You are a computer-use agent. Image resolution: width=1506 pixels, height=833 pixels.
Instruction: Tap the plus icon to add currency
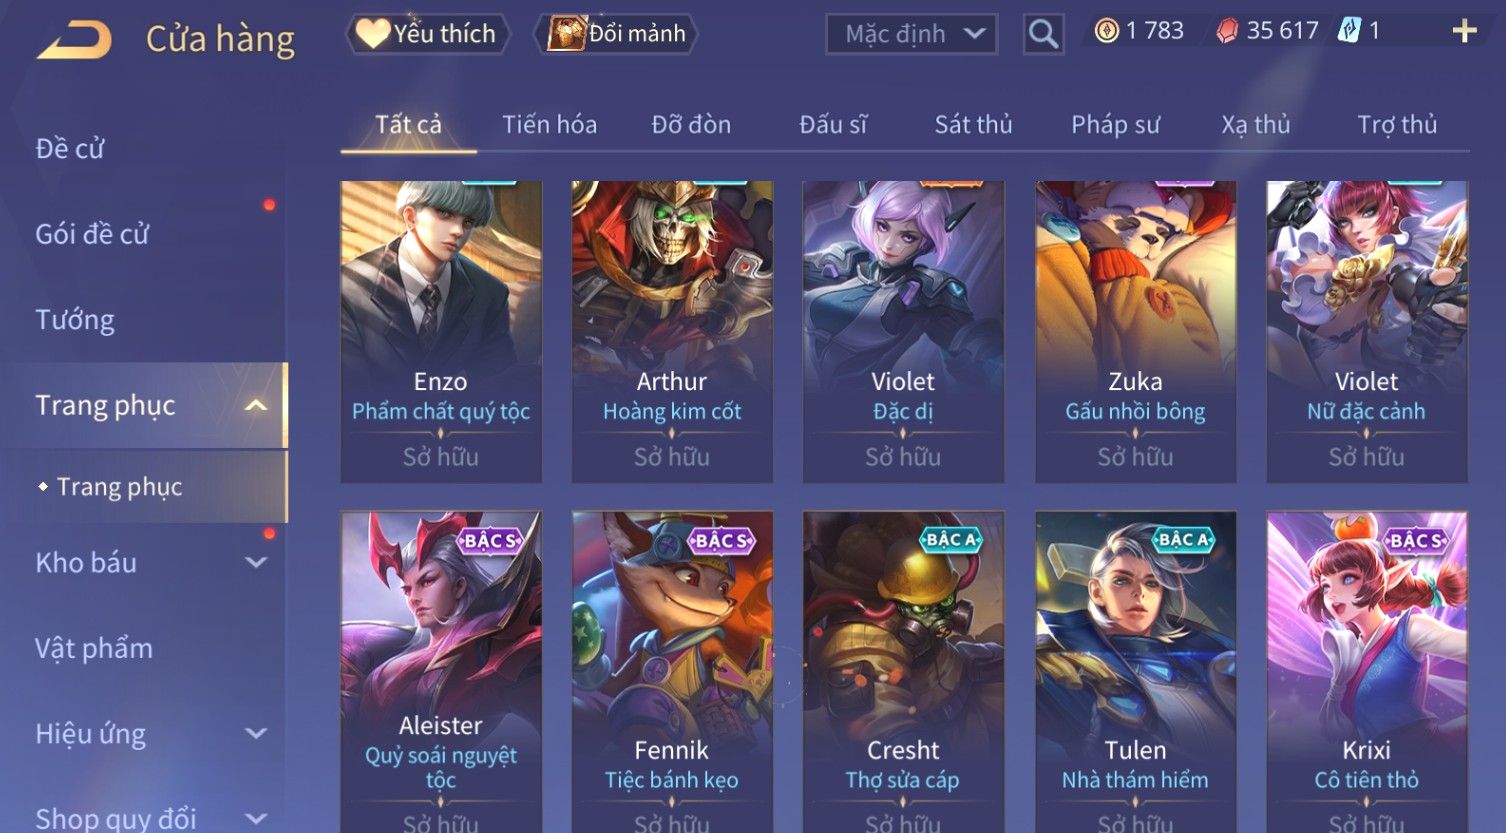[1464, 32]
